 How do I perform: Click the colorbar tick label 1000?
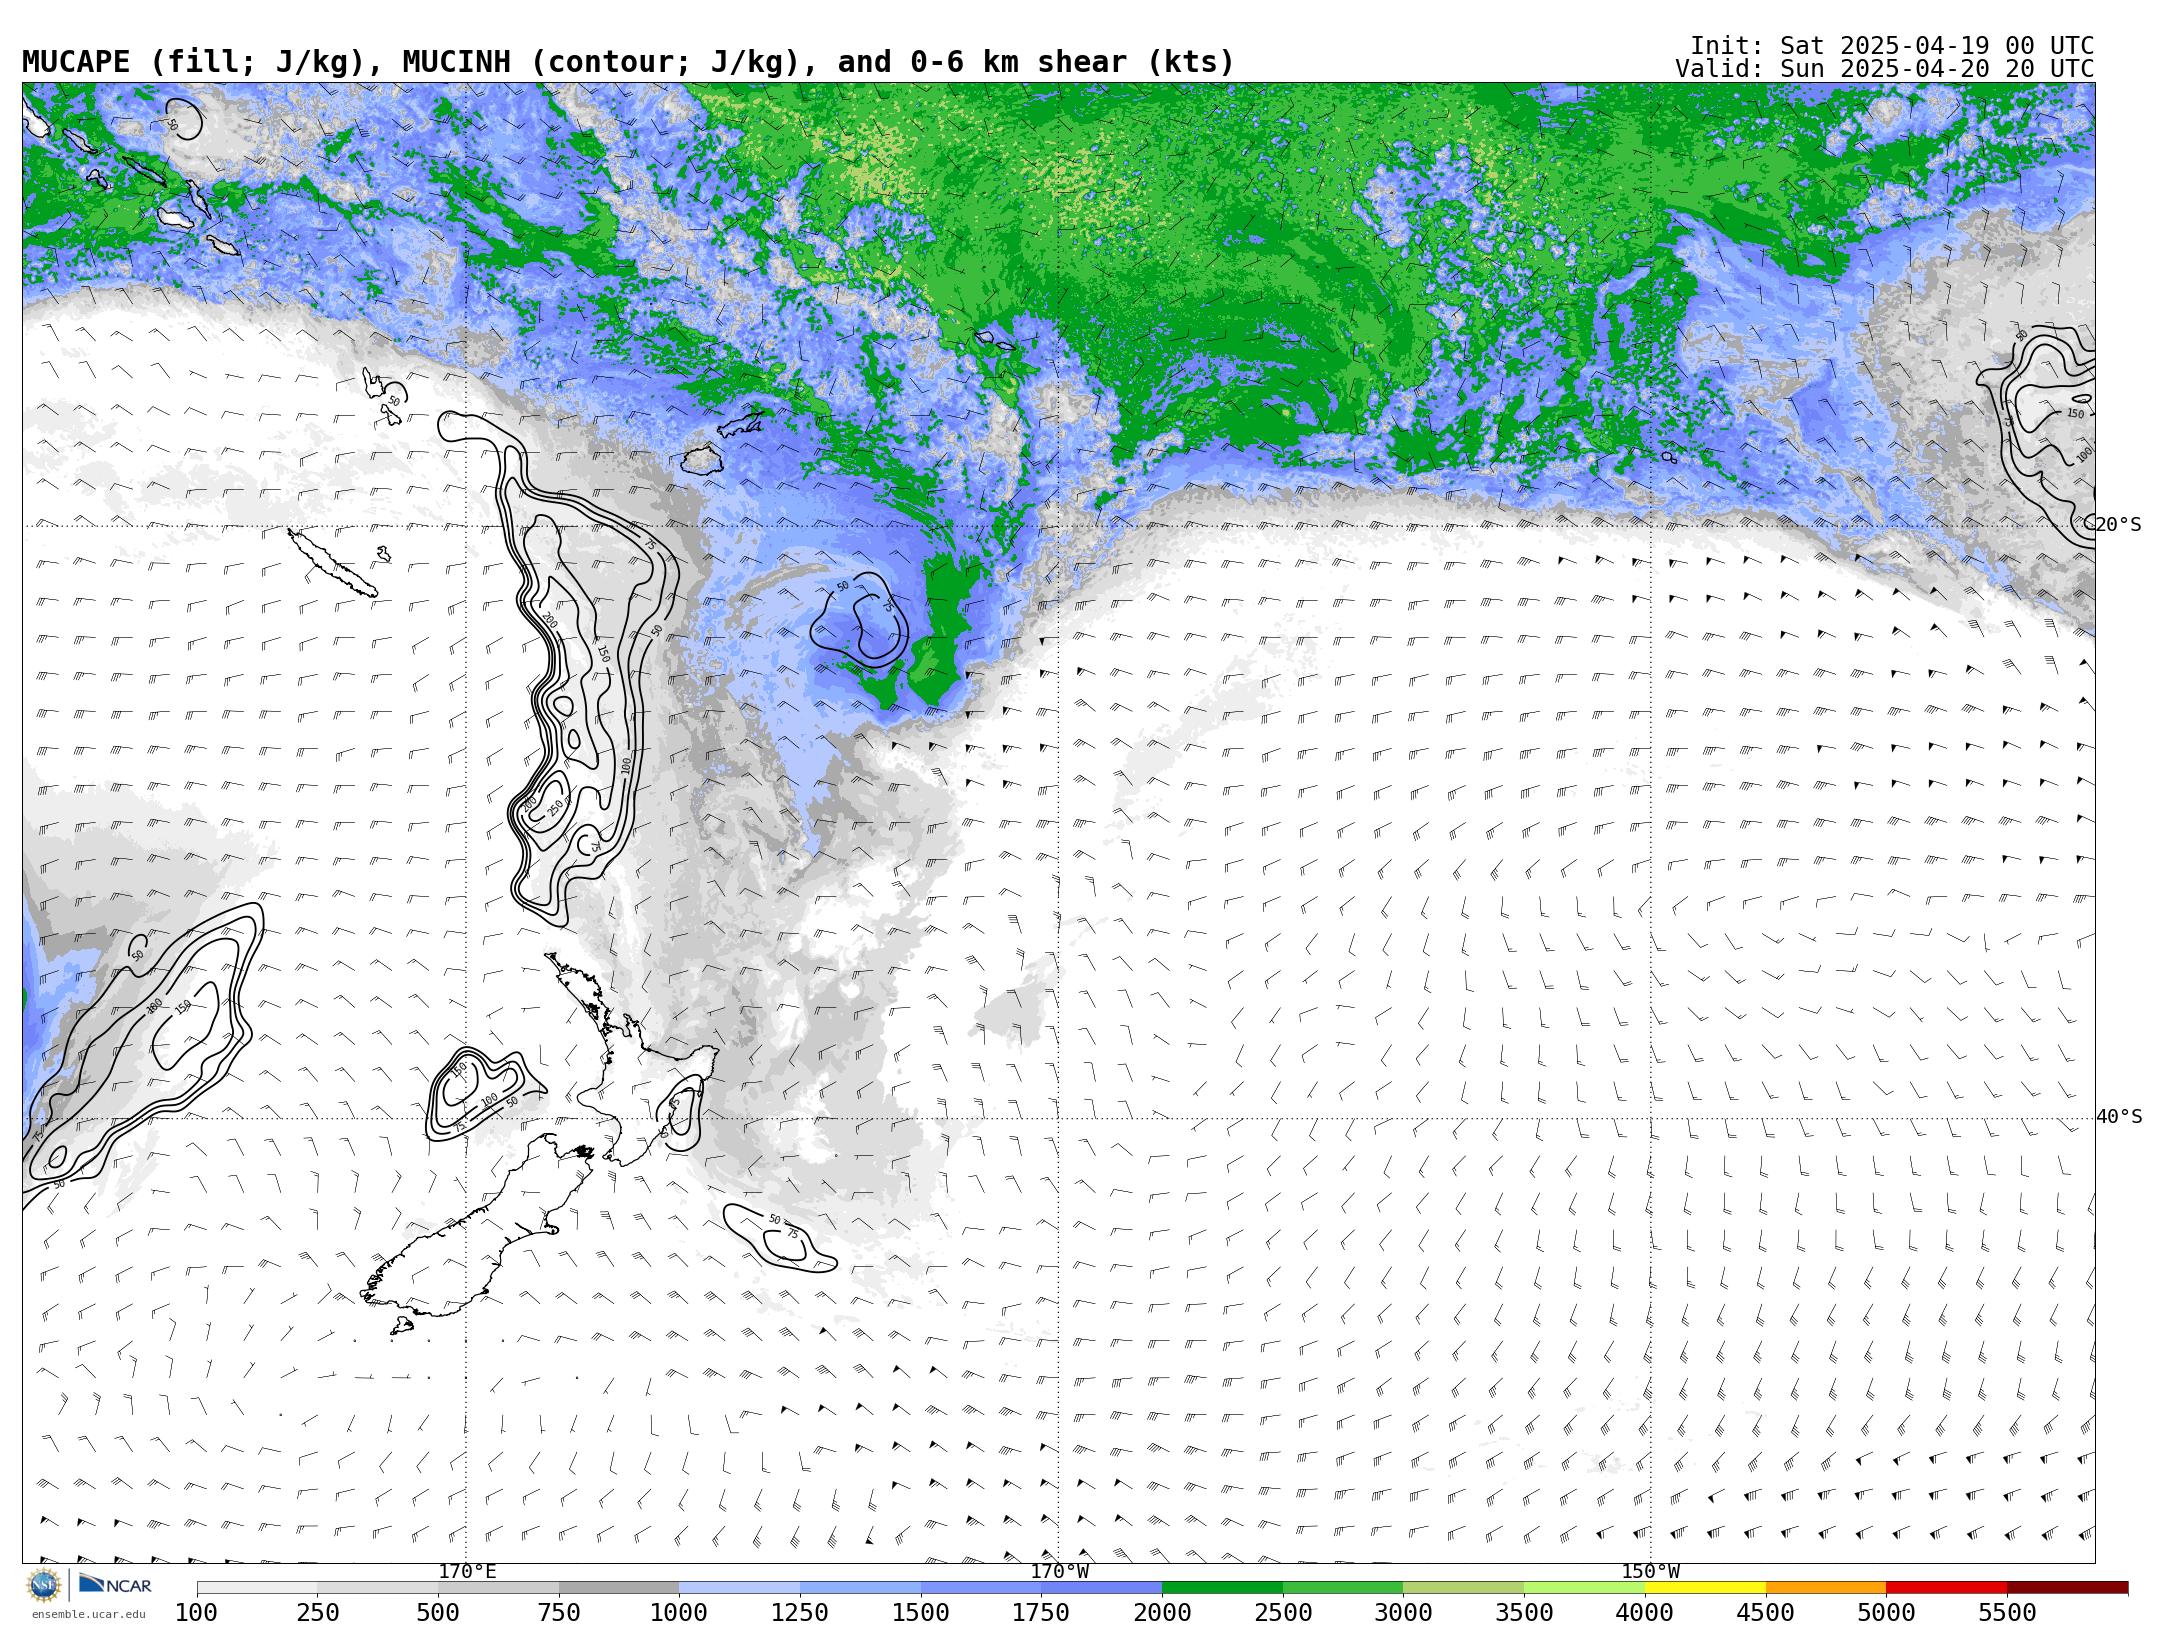coord(679,1613)
